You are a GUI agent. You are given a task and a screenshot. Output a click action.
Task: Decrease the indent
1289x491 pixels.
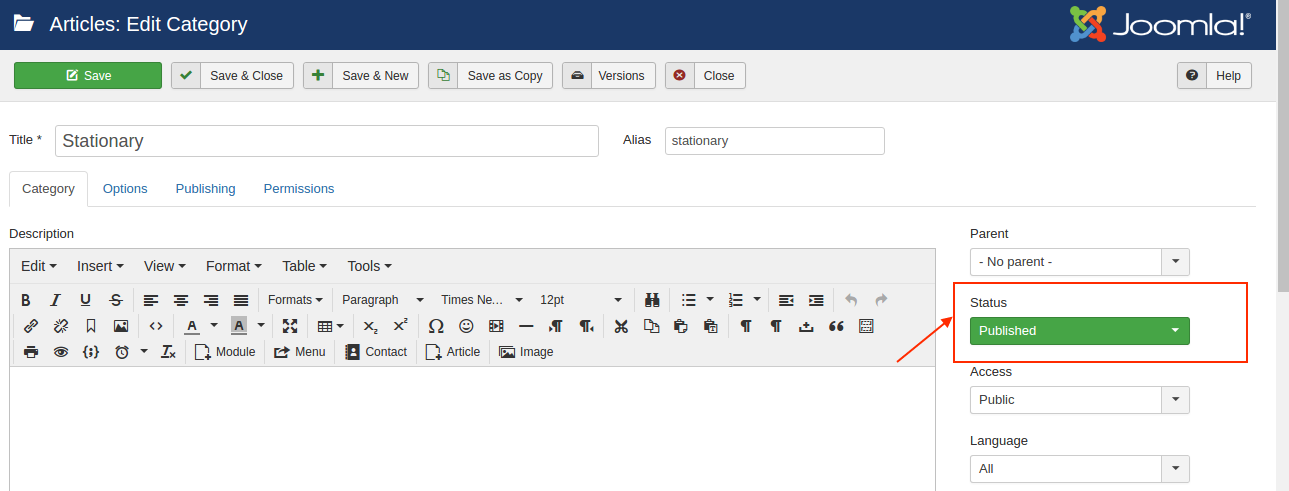[x=786, y=300]
